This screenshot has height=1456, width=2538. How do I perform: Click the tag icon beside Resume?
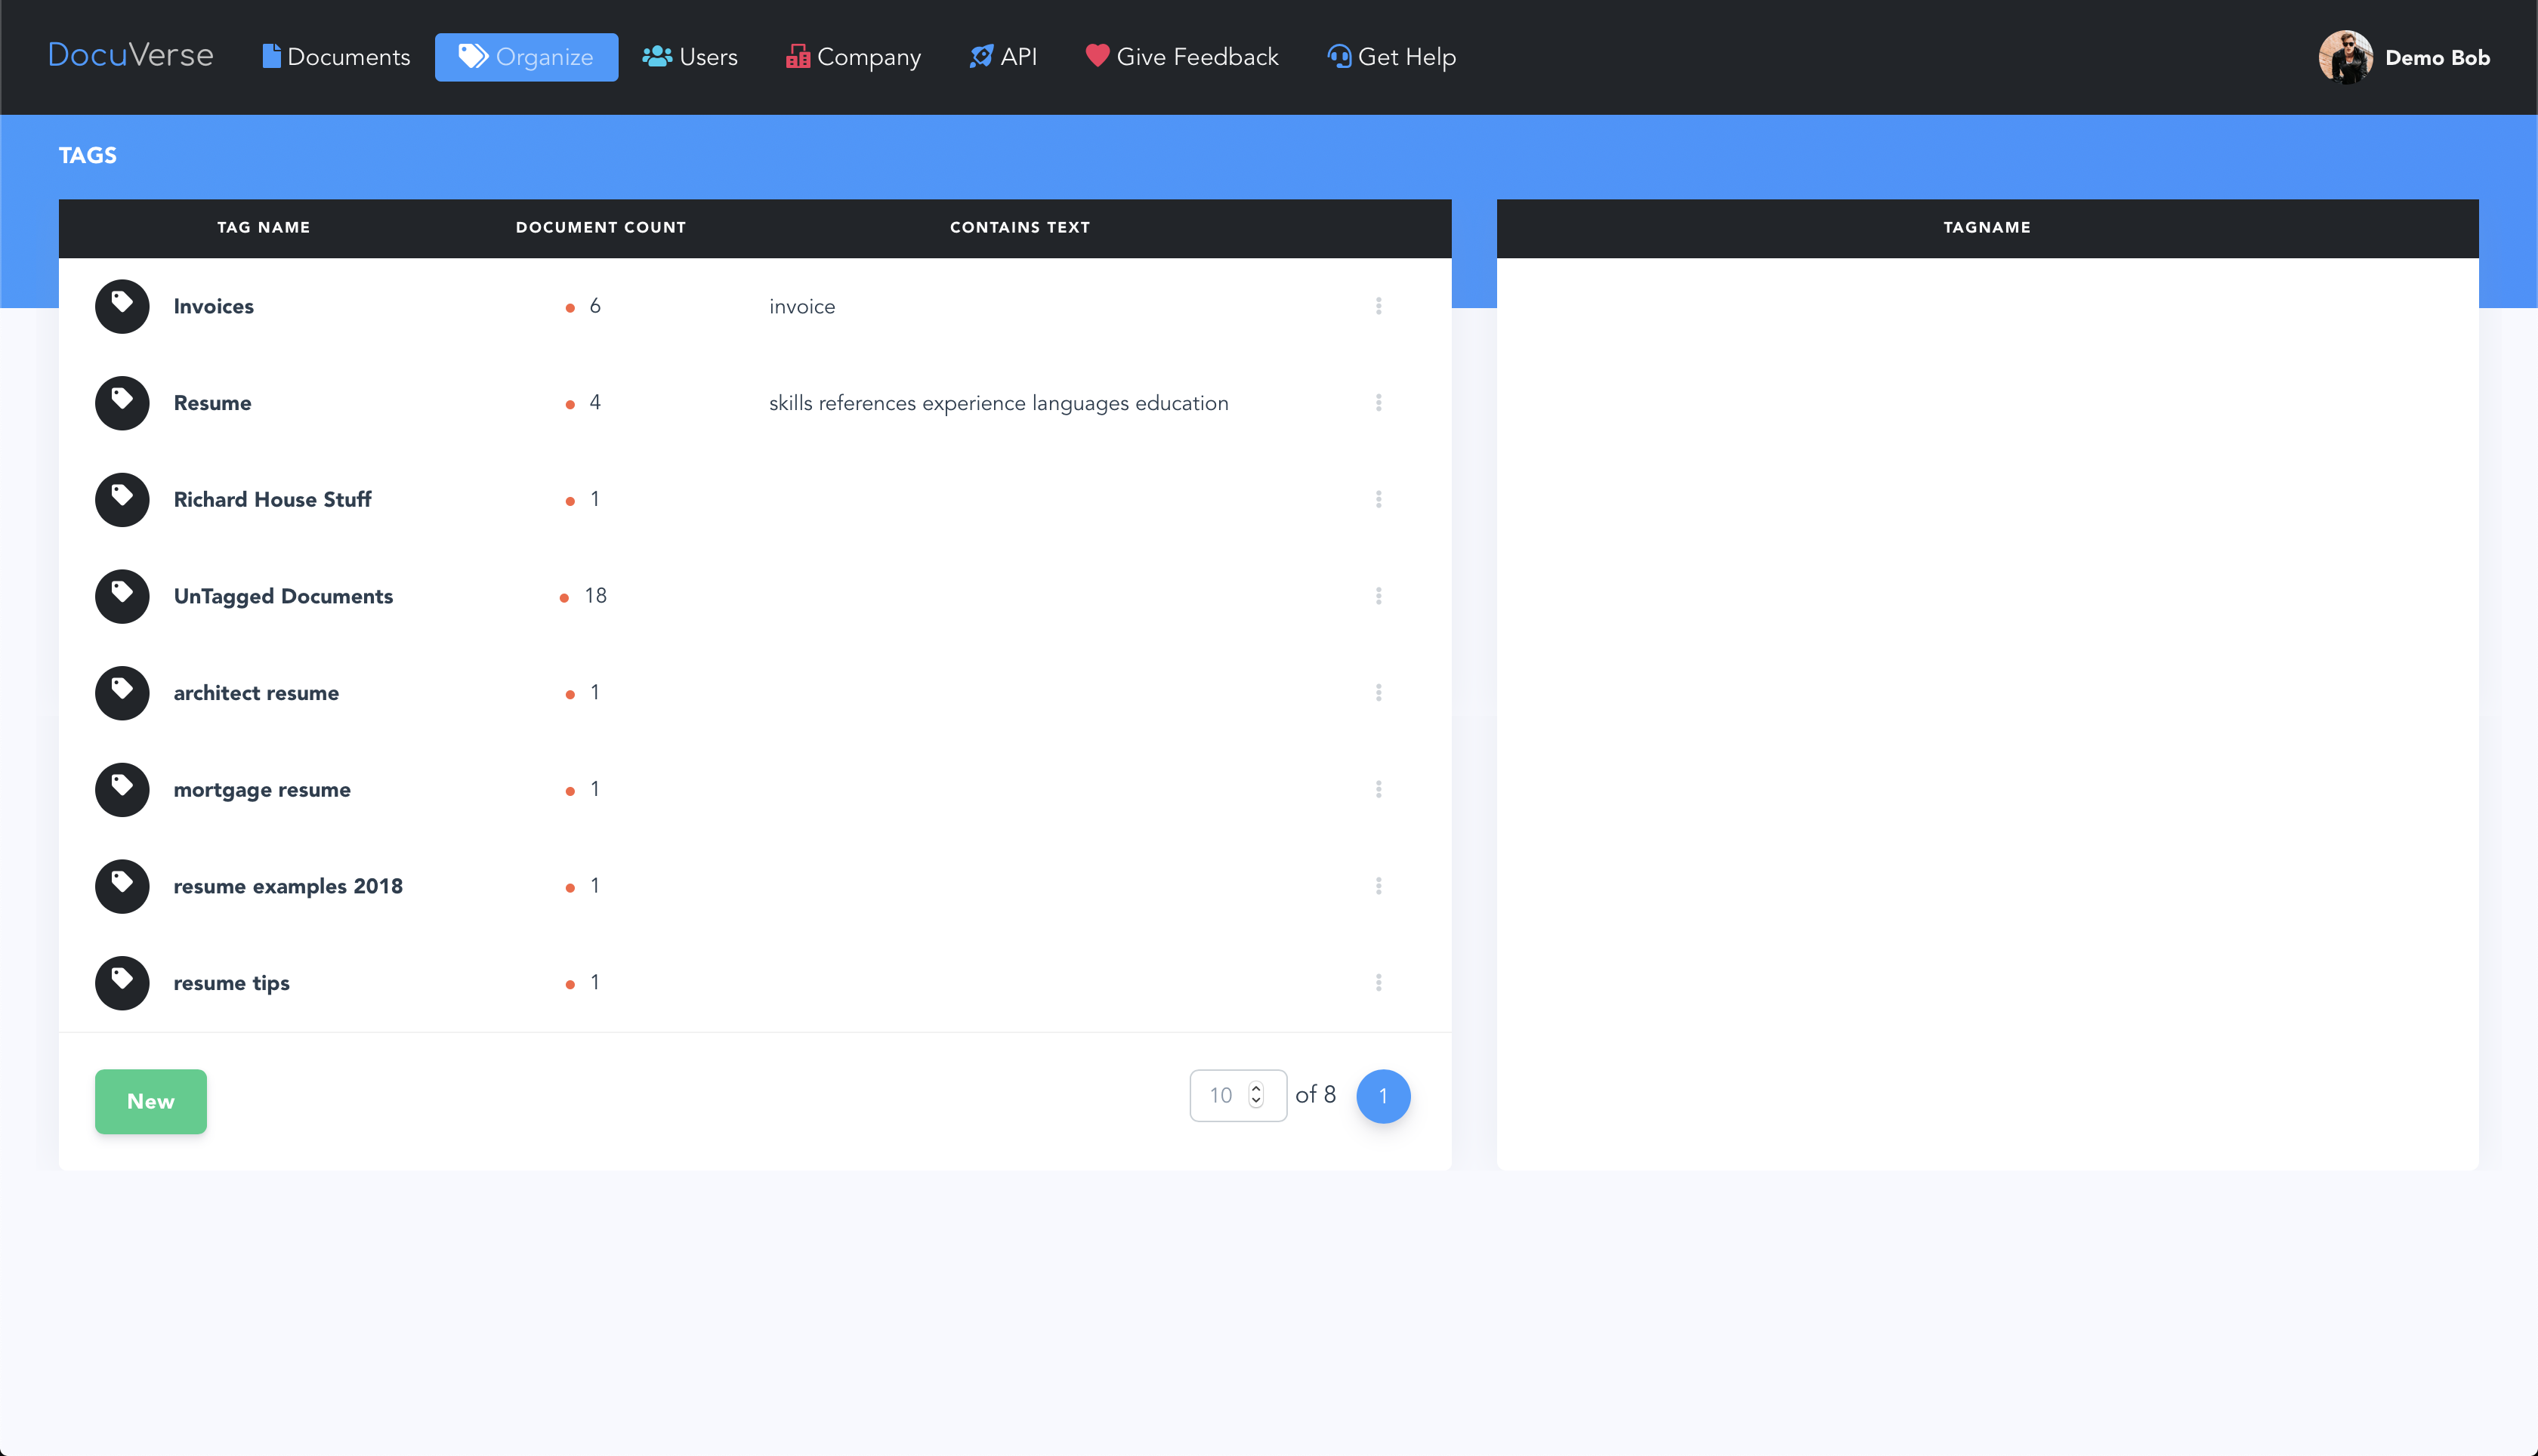point(122,403)
